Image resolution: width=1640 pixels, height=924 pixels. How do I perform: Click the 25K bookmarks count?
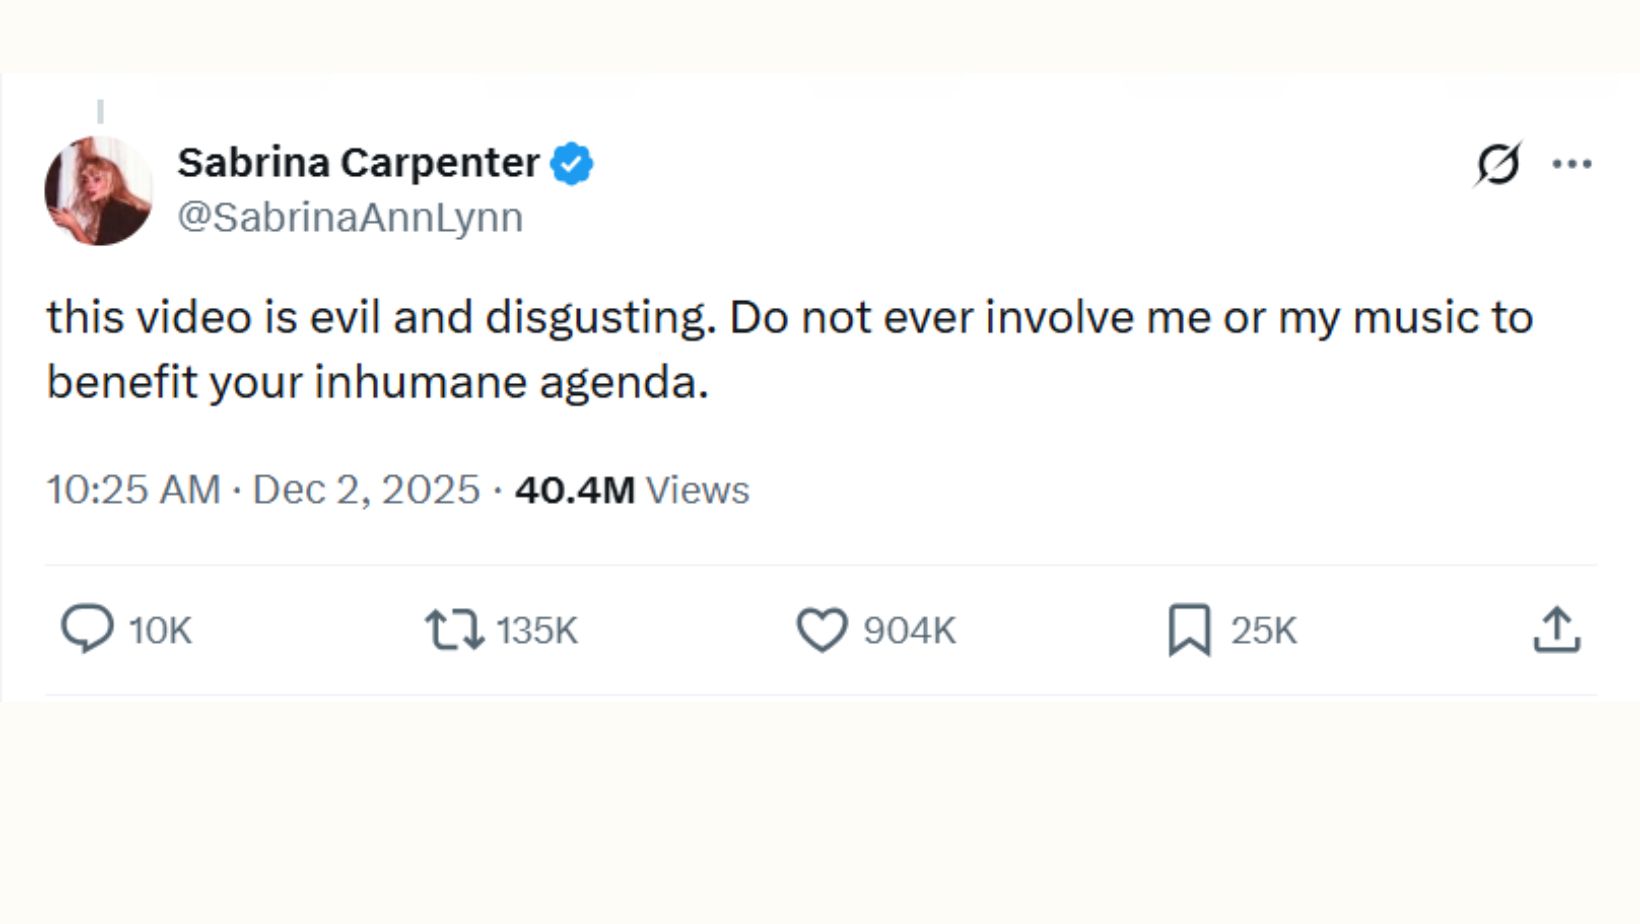click(1263, 631)
